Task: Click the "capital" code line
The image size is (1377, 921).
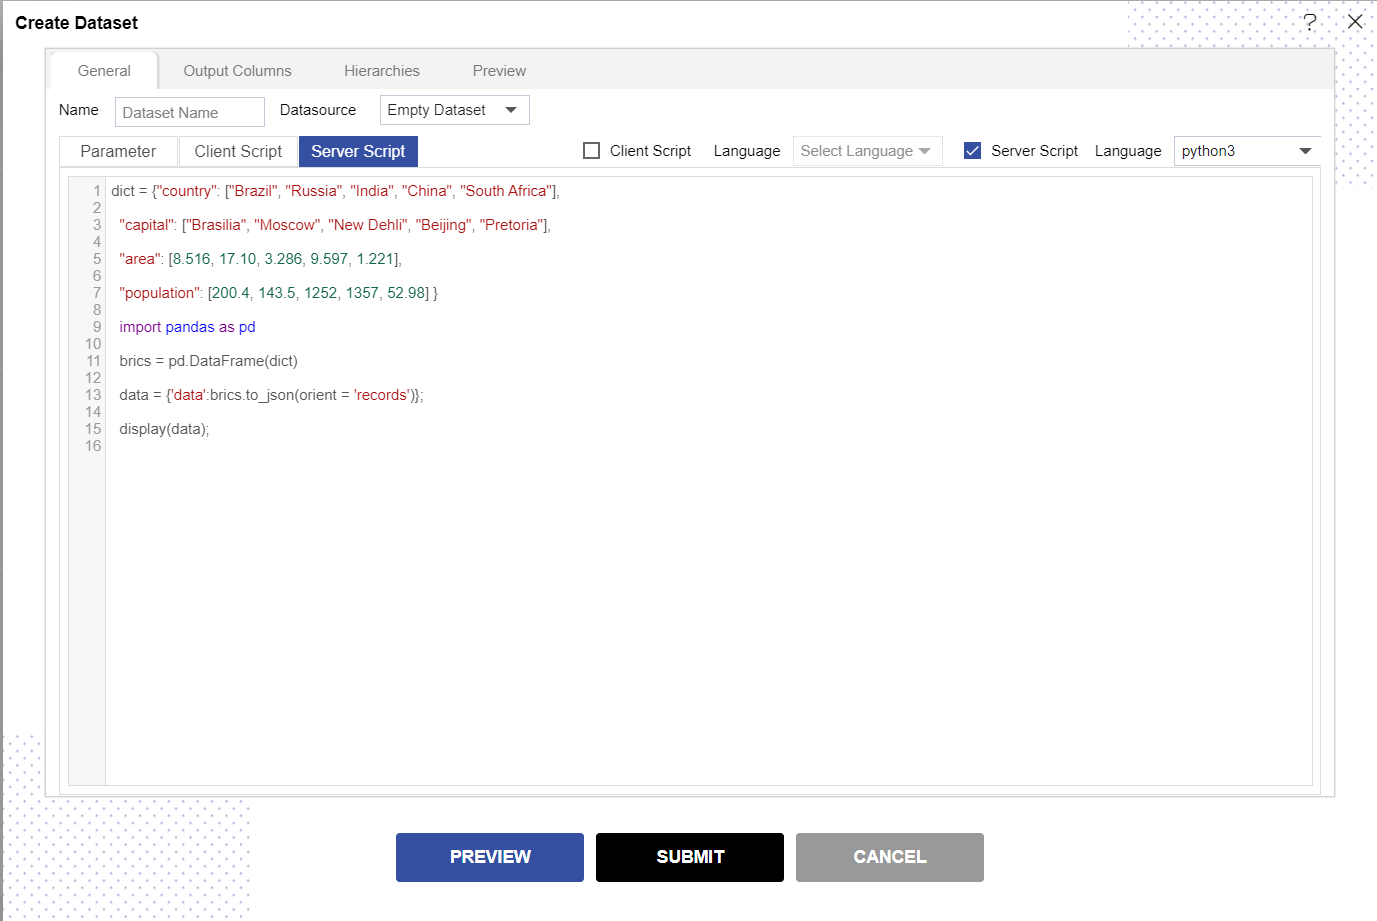Action: 335,225
